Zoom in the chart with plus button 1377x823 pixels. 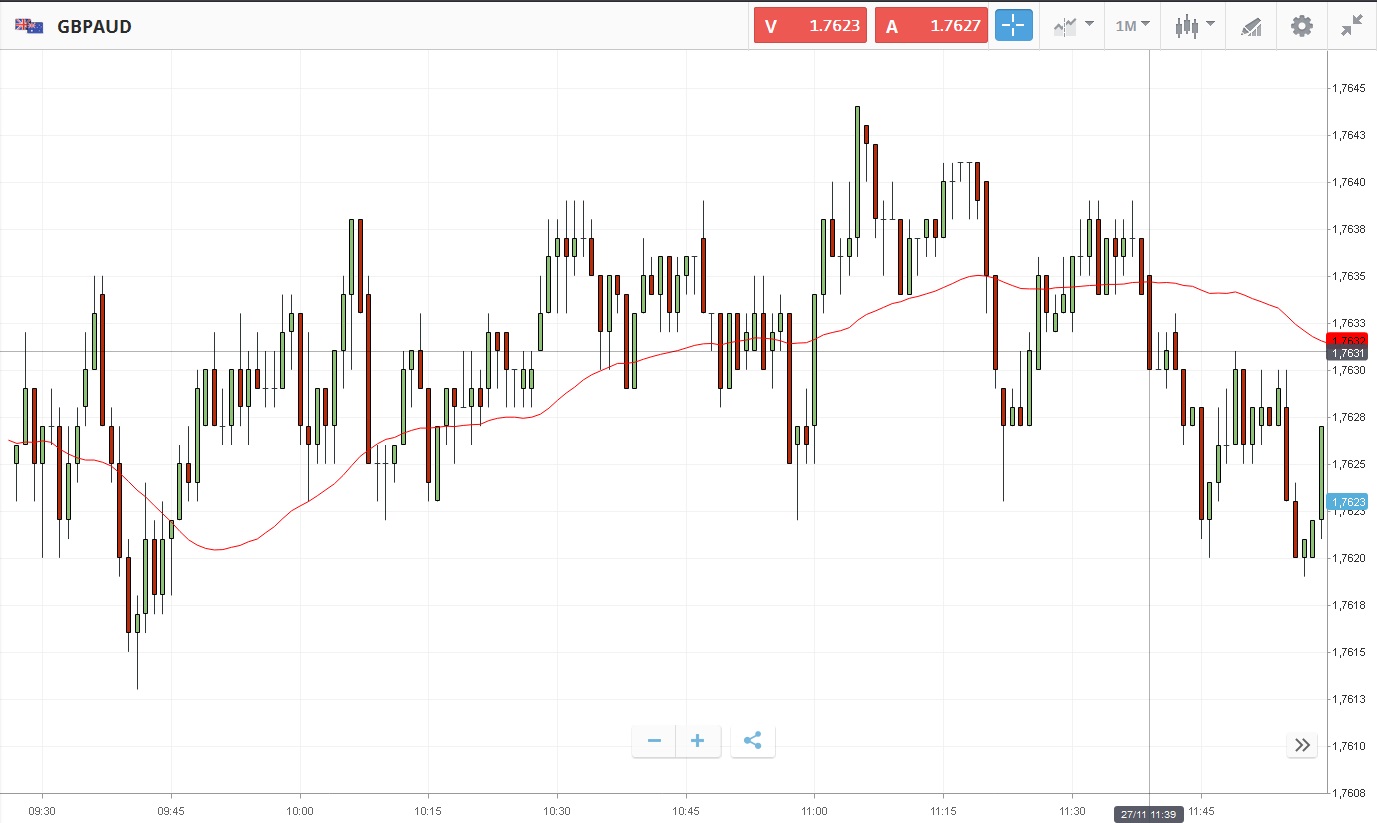coord(698,741)
